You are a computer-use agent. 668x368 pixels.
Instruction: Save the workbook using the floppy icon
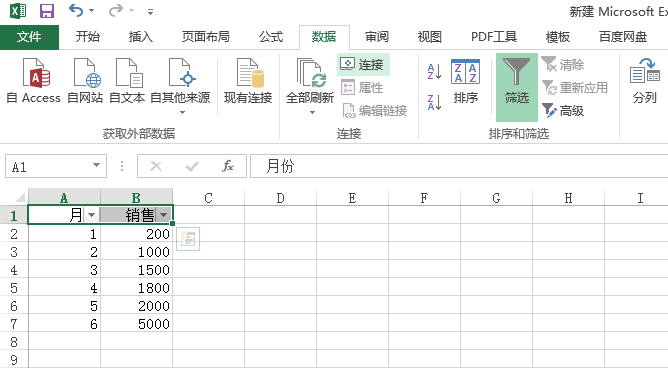click(47, 11)
